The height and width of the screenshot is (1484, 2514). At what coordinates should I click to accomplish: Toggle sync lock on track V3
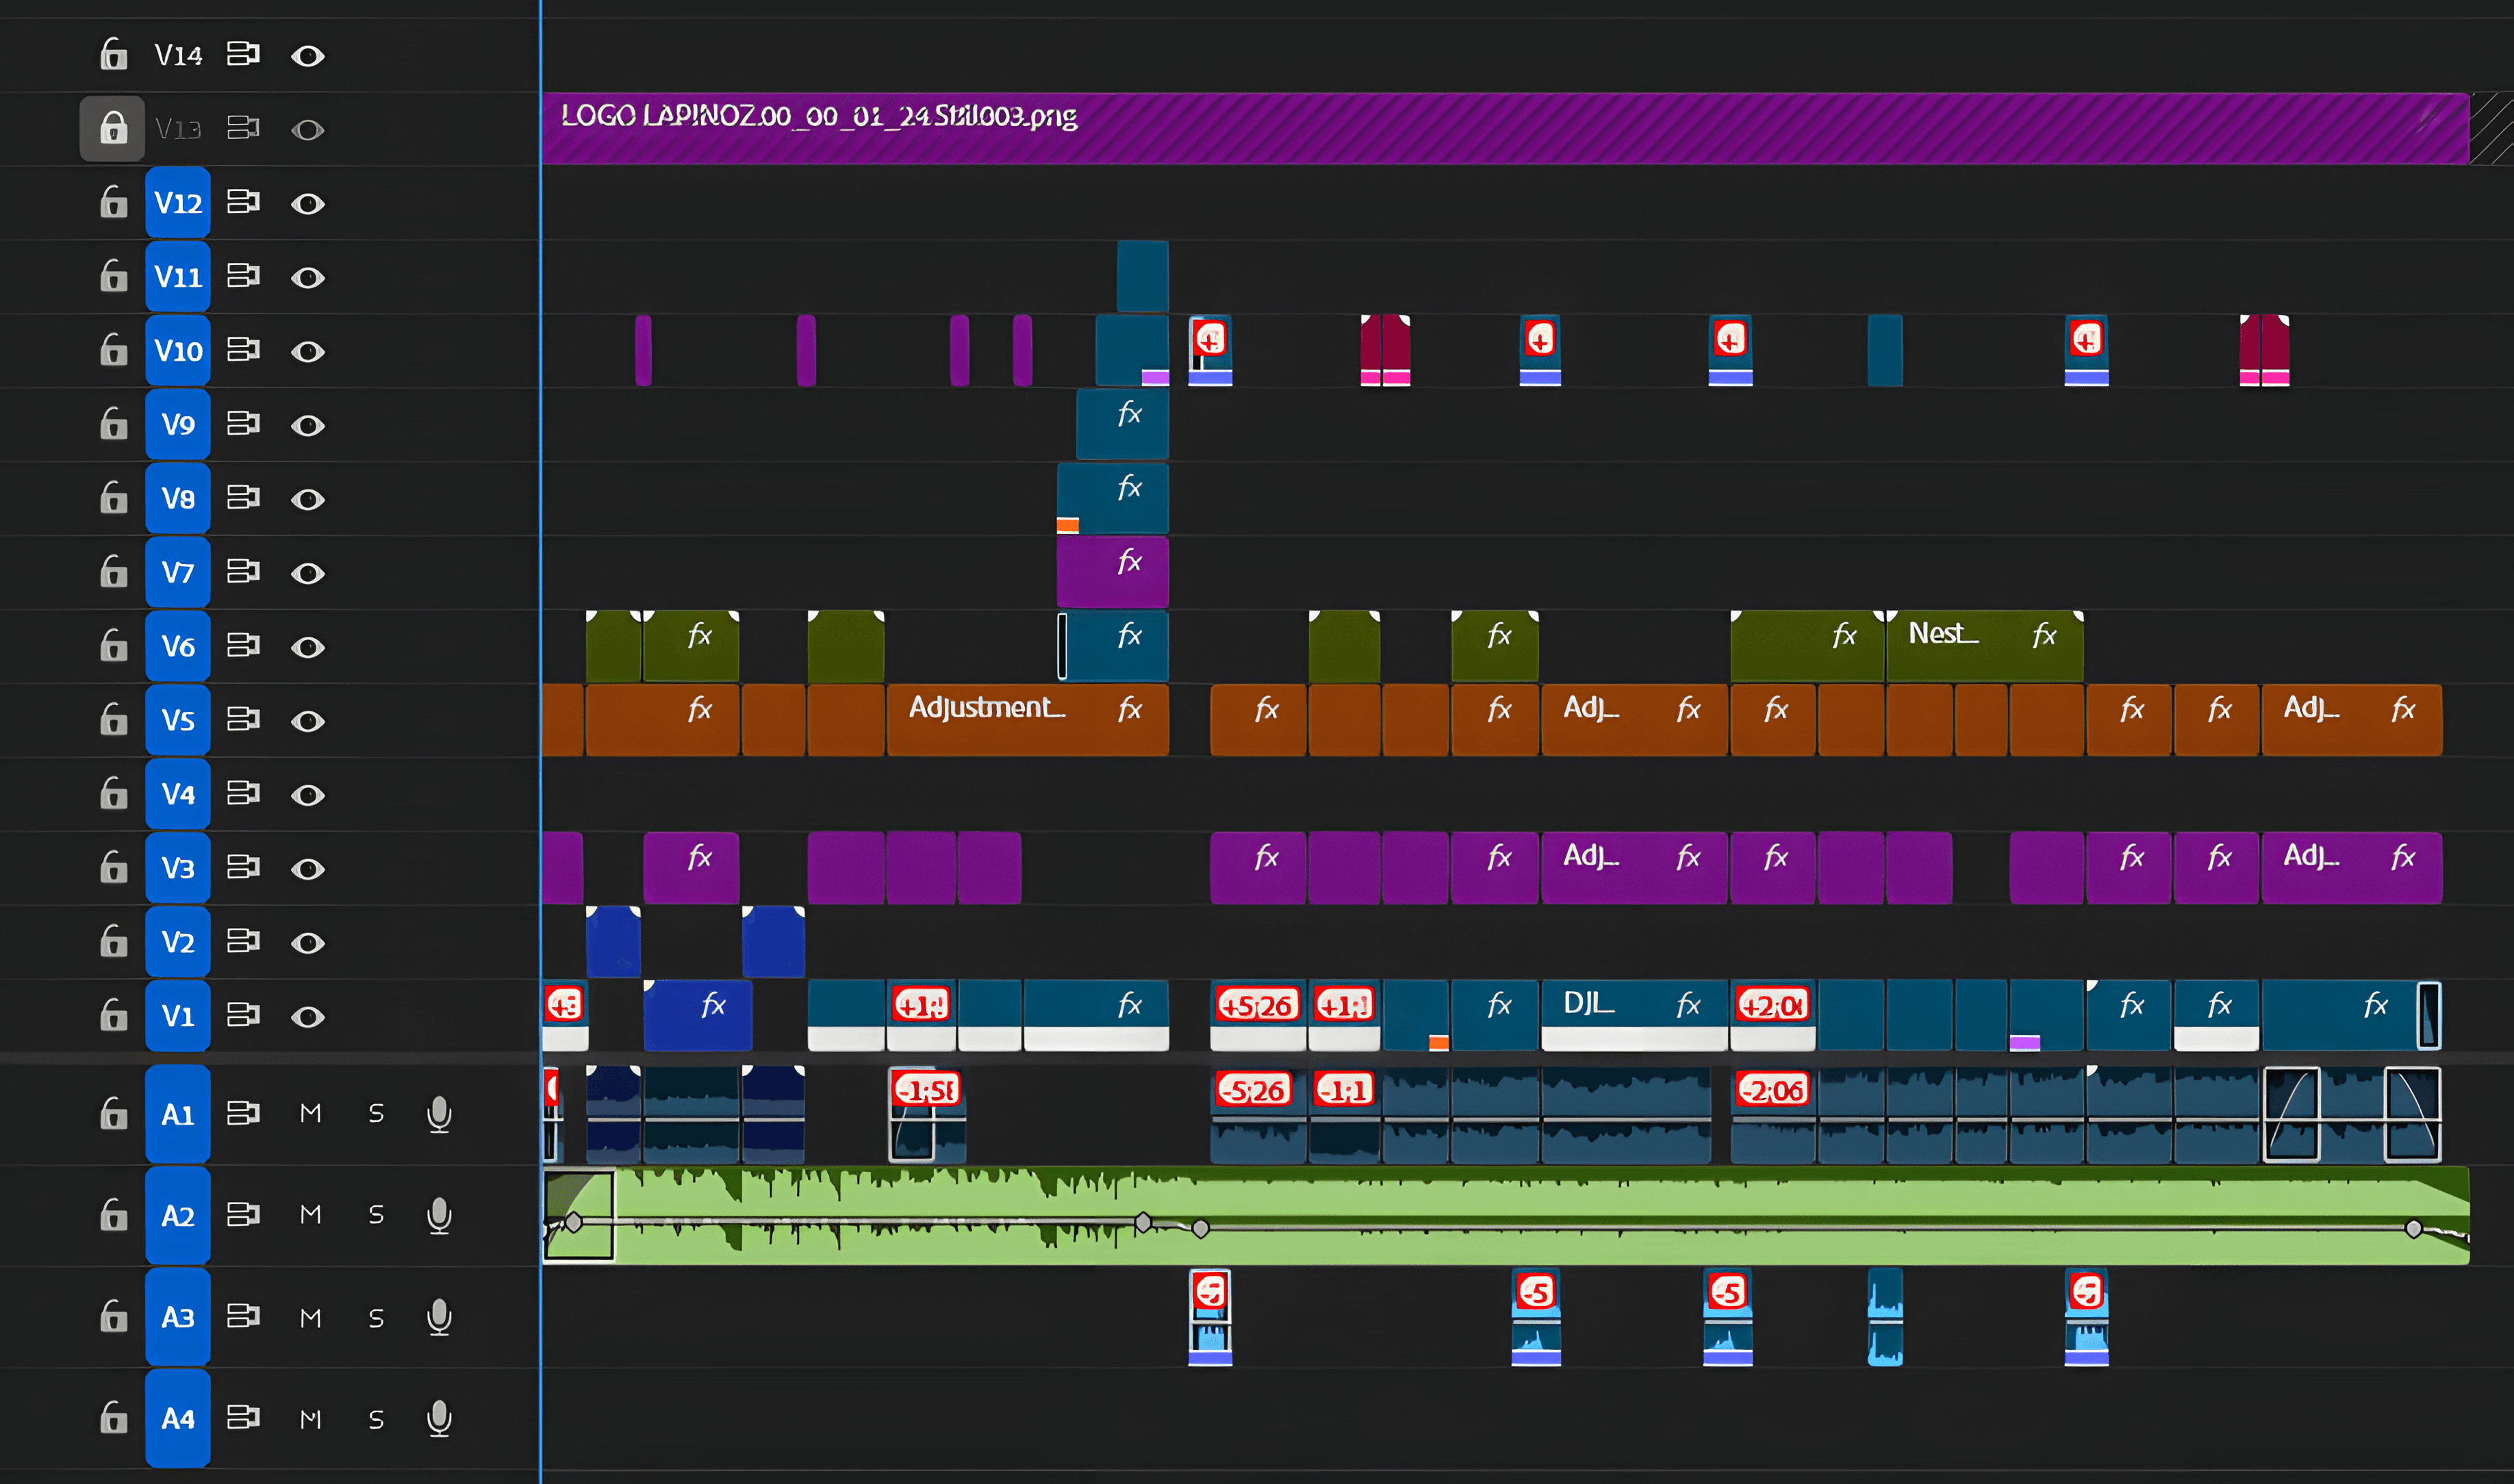(x=243, y=867)
